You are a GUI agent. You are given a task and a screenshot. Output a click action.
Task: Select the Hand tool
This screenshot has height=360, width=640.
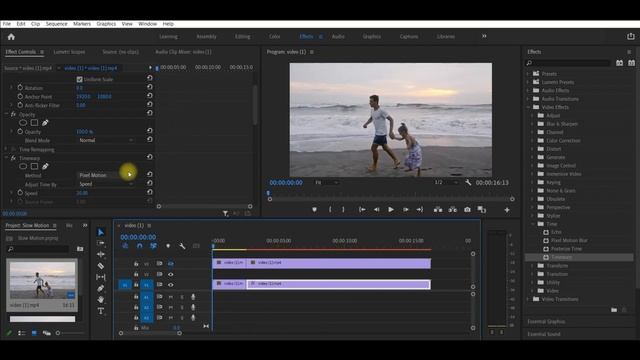tap(101, 300)
